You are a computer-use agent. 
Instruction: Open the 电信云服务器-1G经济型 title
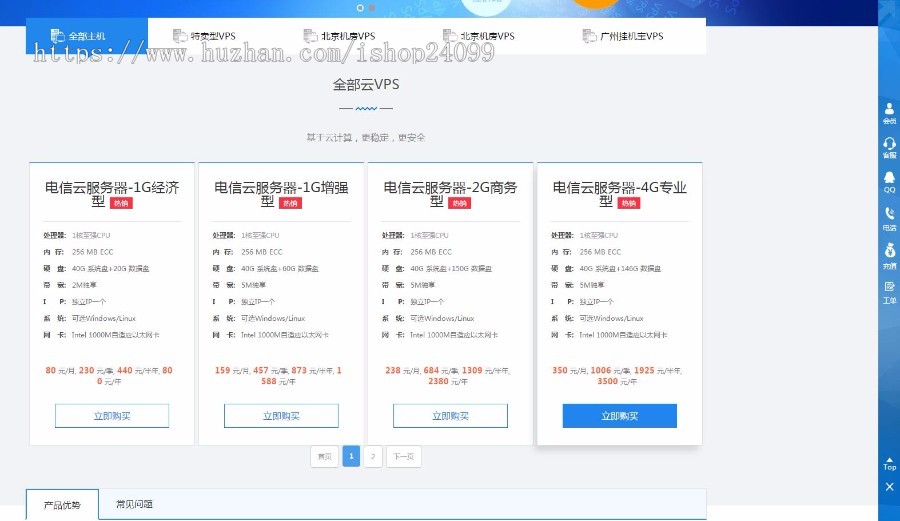click(x=112, y=194)
